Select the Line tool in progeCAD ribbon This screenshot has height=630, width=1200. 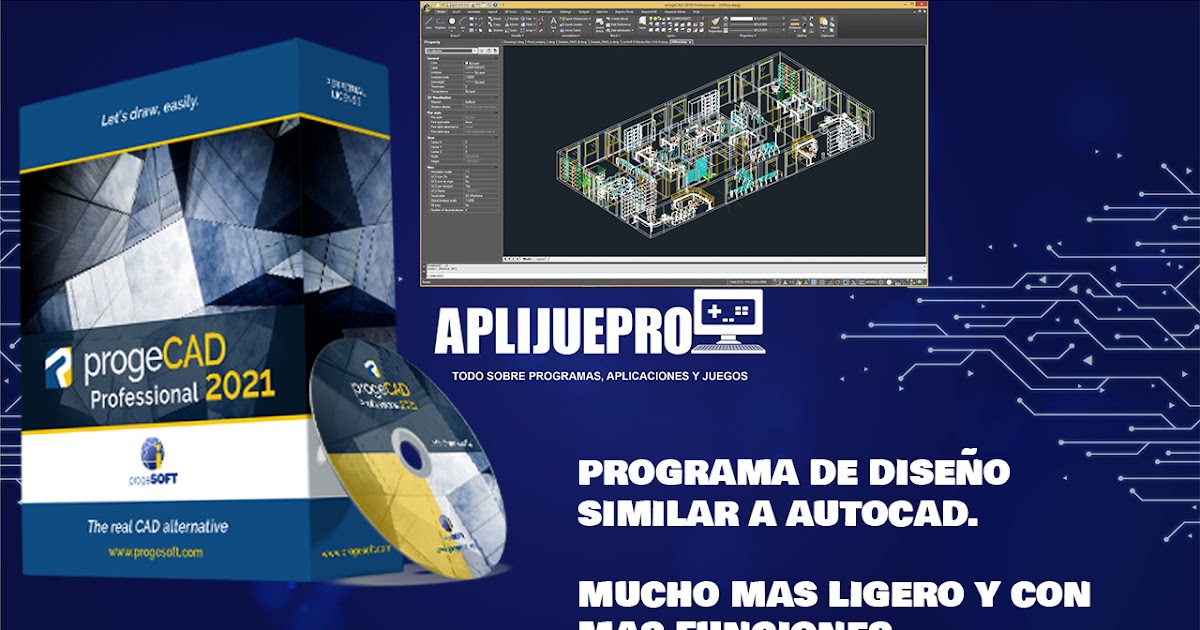(x=429, y=23)
